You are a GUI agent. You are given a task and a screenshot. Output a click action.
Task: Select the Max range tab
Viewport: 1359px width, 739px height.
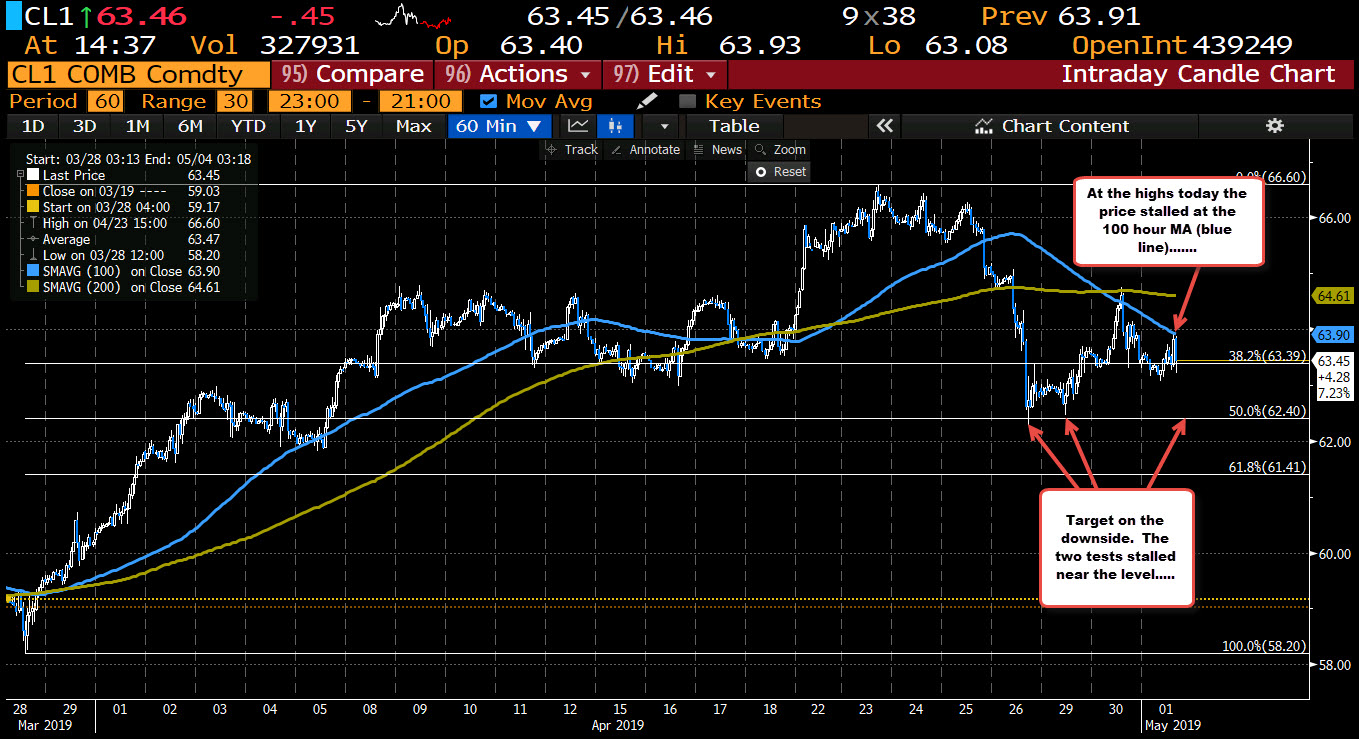click(x=413, y=126)
